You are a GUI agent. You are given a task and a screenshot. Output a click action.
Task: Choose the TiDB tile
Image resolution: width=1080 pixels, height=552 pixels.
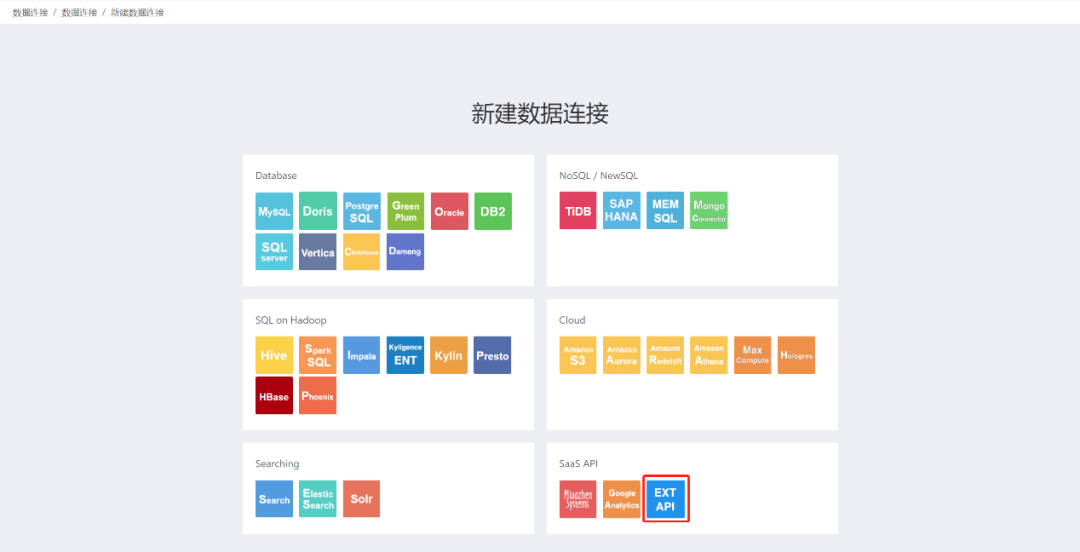(x=578, y=211)
